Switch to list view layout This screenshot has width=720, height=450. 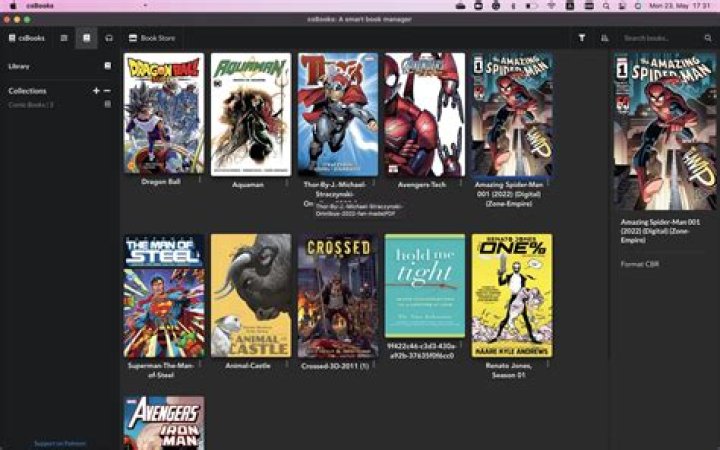pyautogui.click(x=64, y=38)
